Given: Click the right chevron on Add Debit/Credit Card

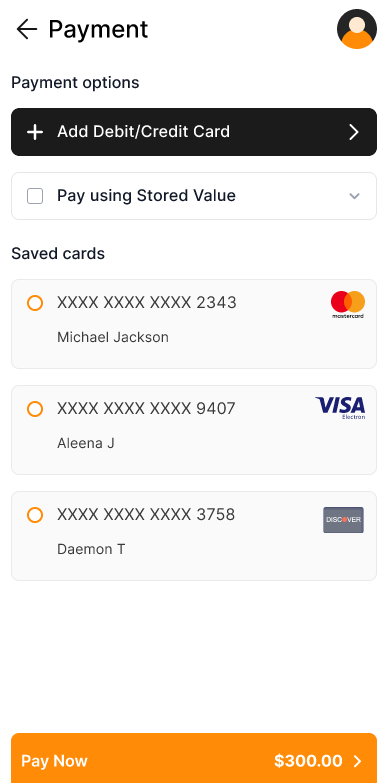Looking at the screenshot, I should [x=354, y=132].
